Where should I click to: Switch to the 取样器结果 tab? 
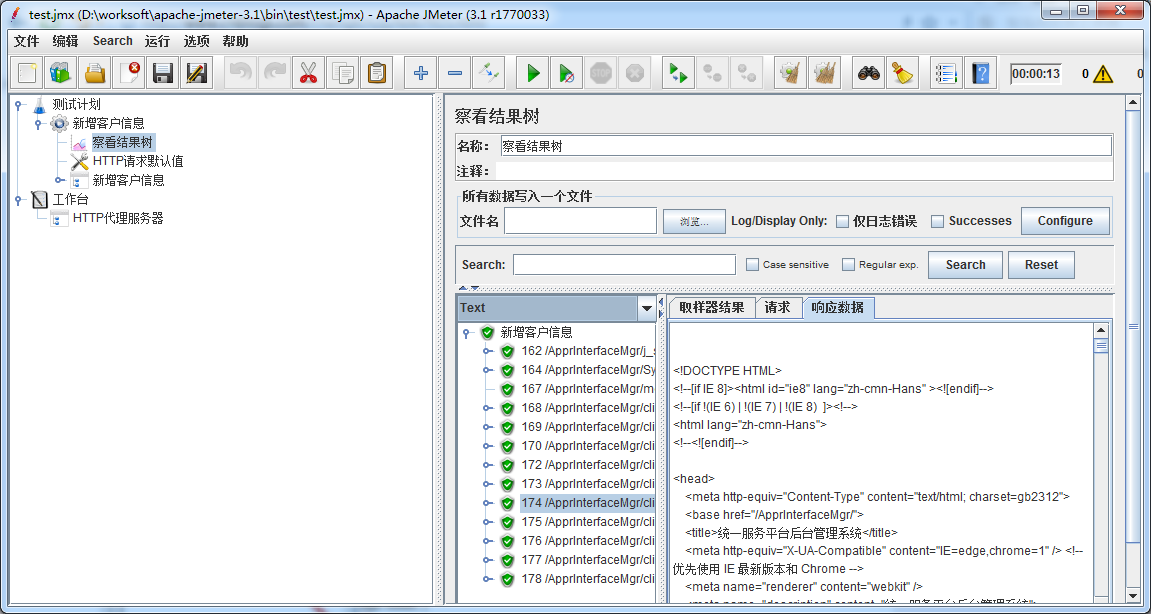tap(711, 308)
